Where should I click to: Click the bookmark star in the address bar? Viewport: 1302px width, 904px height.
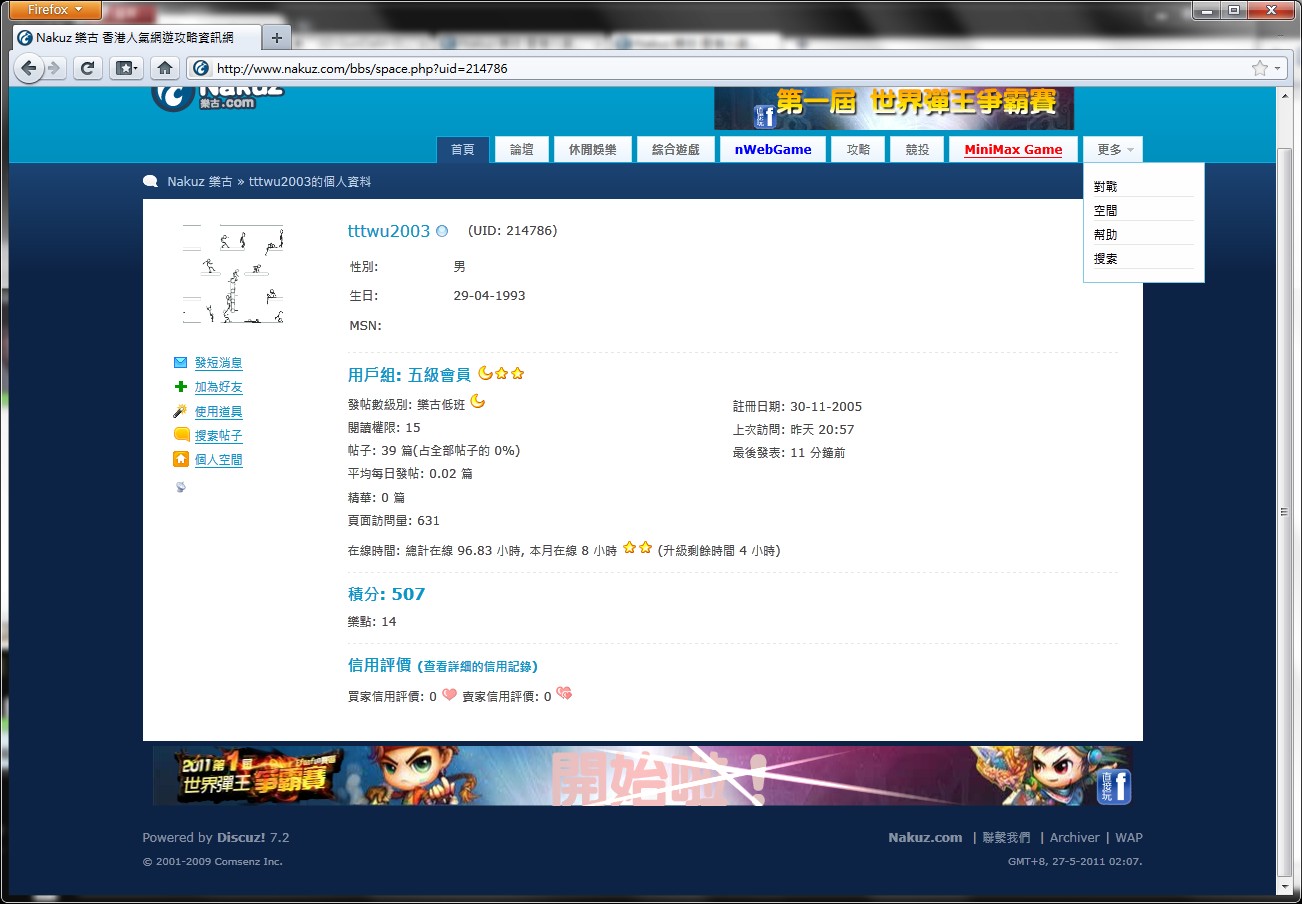click(x=1259, y=68)
